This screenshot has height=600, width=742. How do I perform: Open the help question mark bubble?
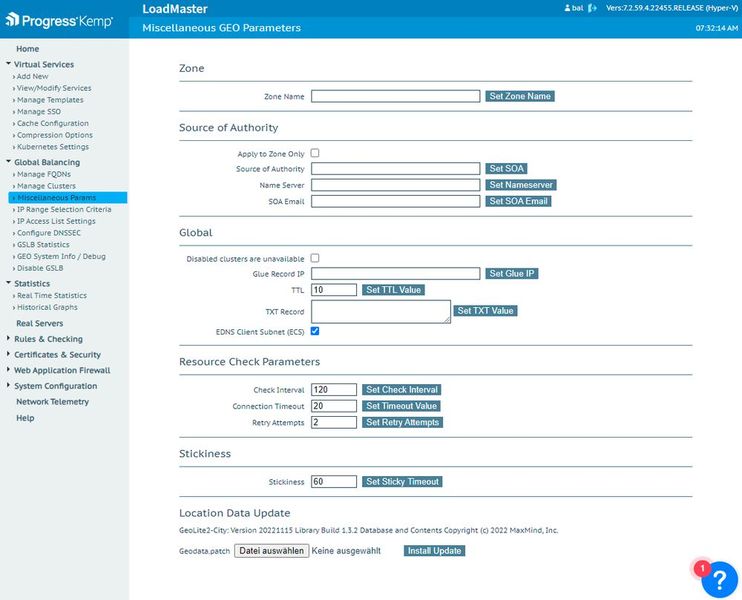pos(720,580)
